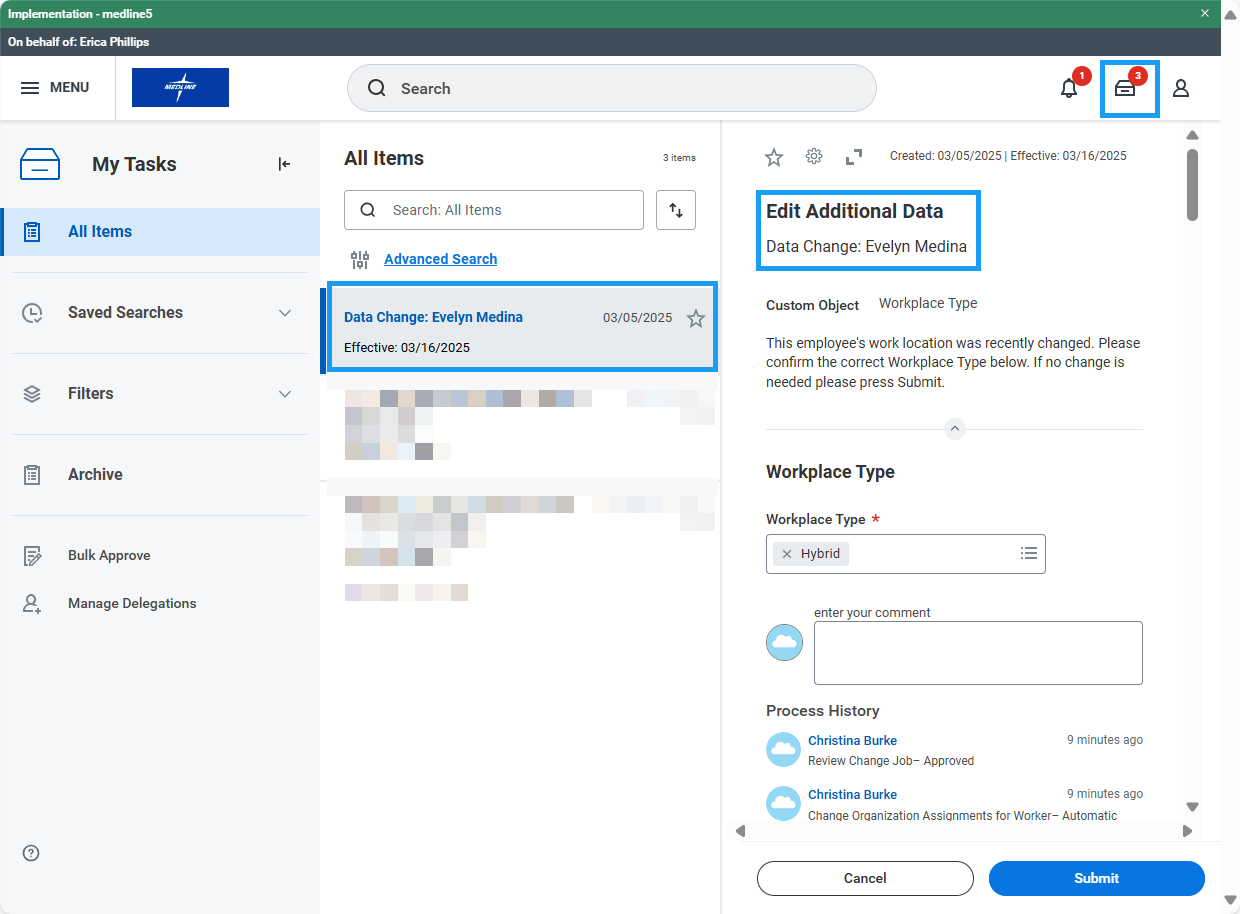Open the user profile icon
The height and width of the screenshot is (914, 1240).
tap(1181, 88)
